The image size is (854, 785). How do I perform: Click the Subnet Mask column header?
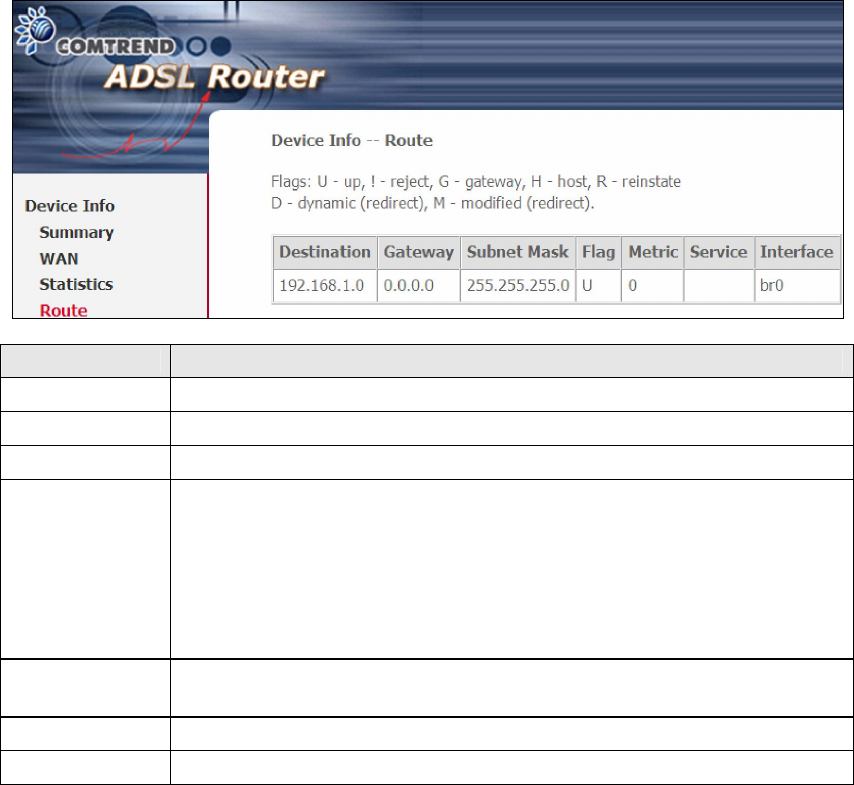(x=517, y=252)
